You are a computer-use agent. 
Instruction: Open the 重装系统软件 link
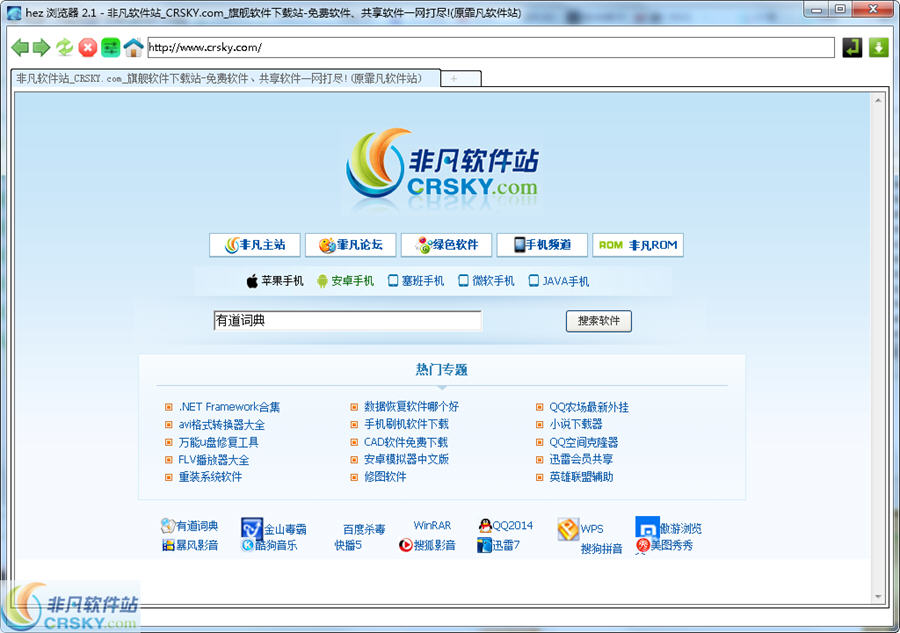coord(210,477)
